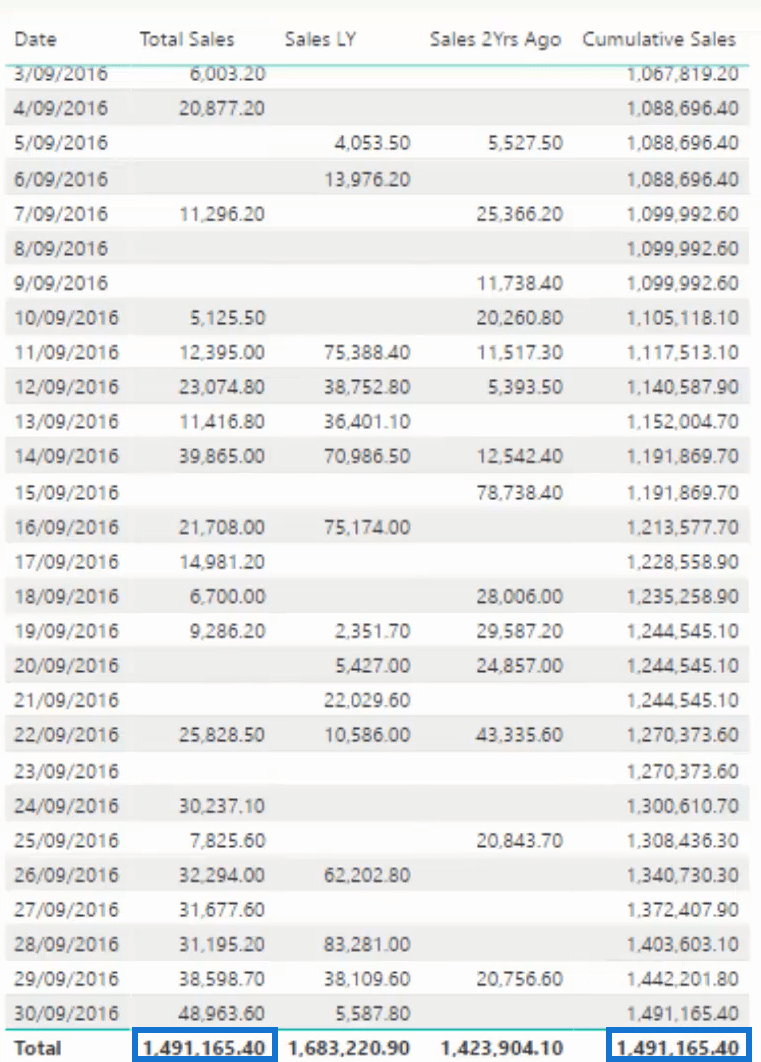
Task: Select the 23/09/2016 date row
Action: (x=377, y=771)
